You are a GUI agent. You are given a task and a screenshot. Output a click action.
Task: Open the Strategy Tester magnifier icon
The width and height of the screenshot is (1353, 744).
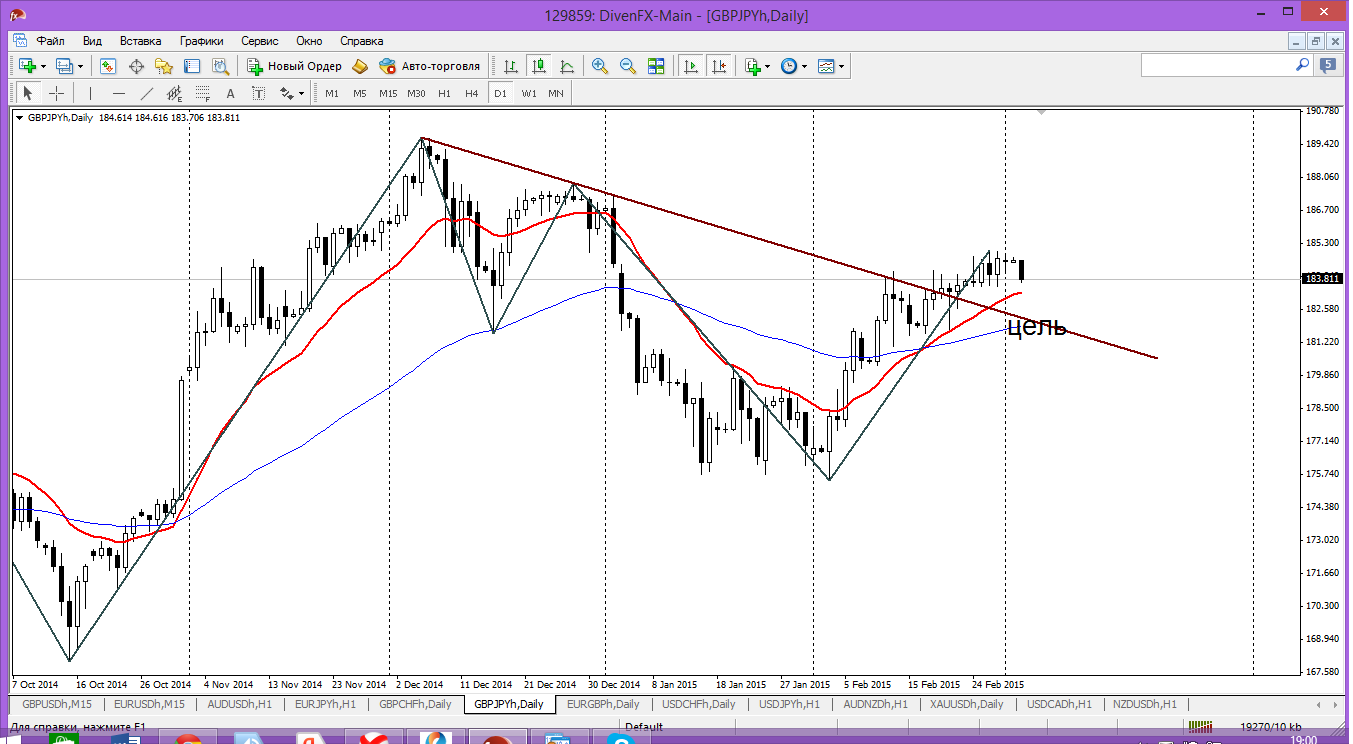click(220, 66)
